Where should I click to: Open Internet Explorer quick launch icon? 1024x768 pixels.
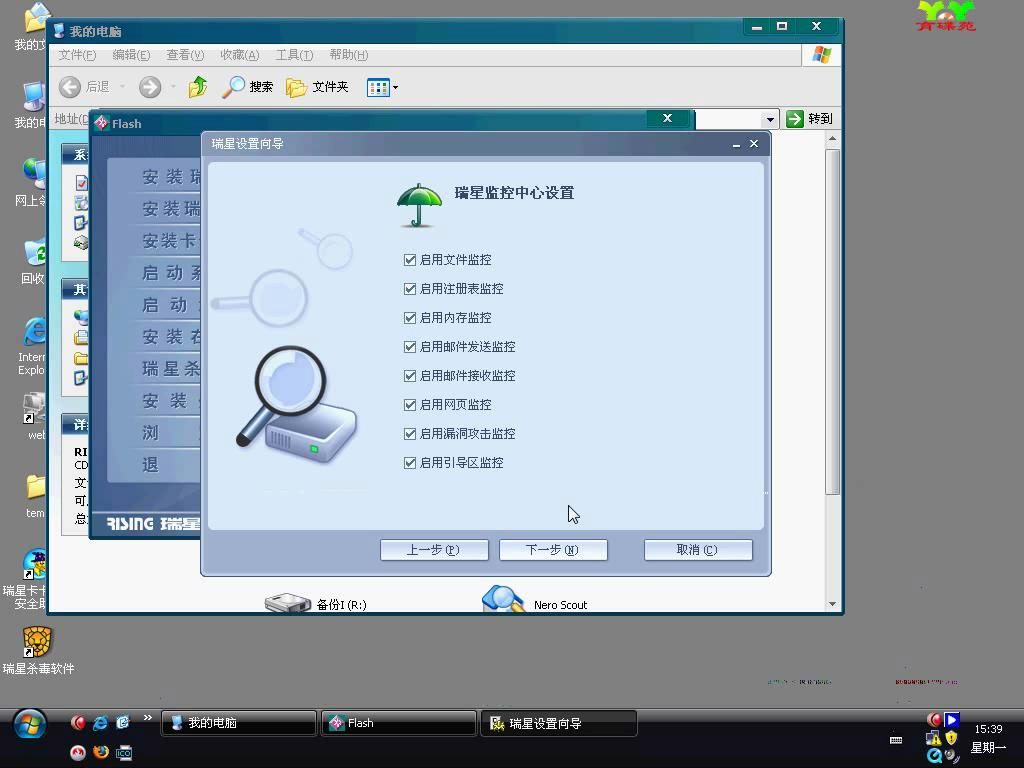tap(100, 722)
